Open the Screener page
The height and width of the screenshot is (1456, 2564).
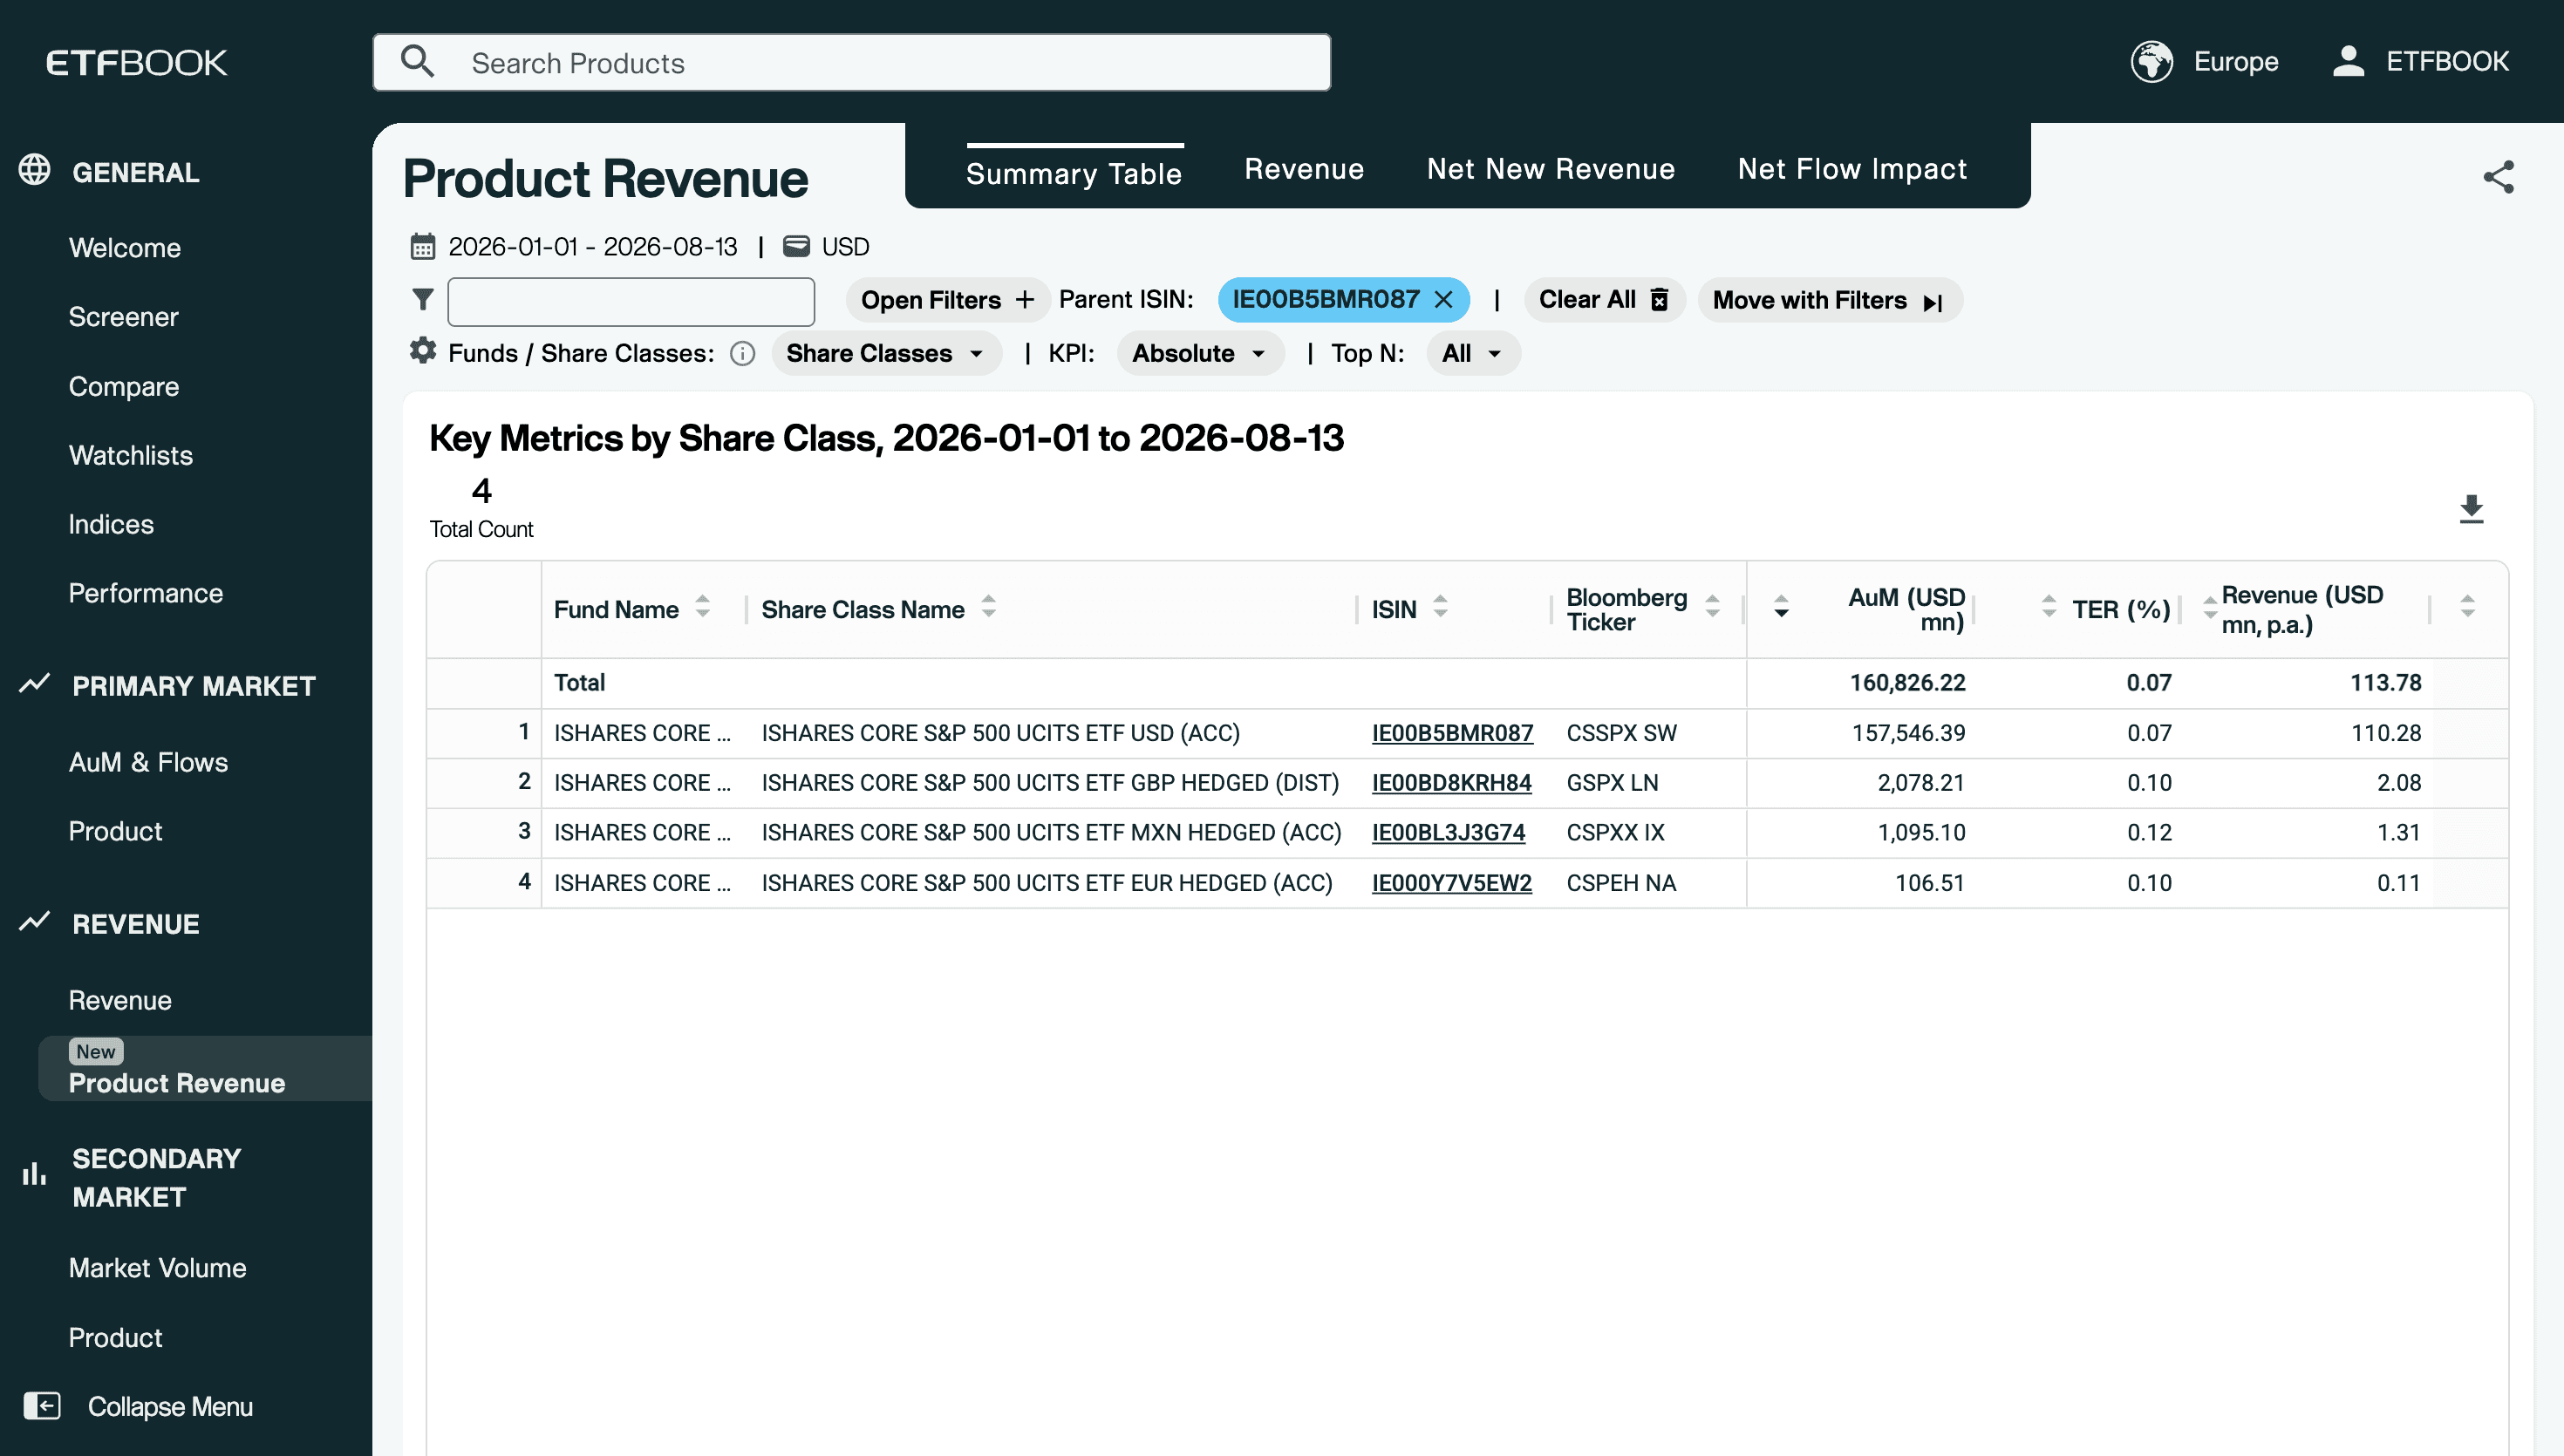123,317
